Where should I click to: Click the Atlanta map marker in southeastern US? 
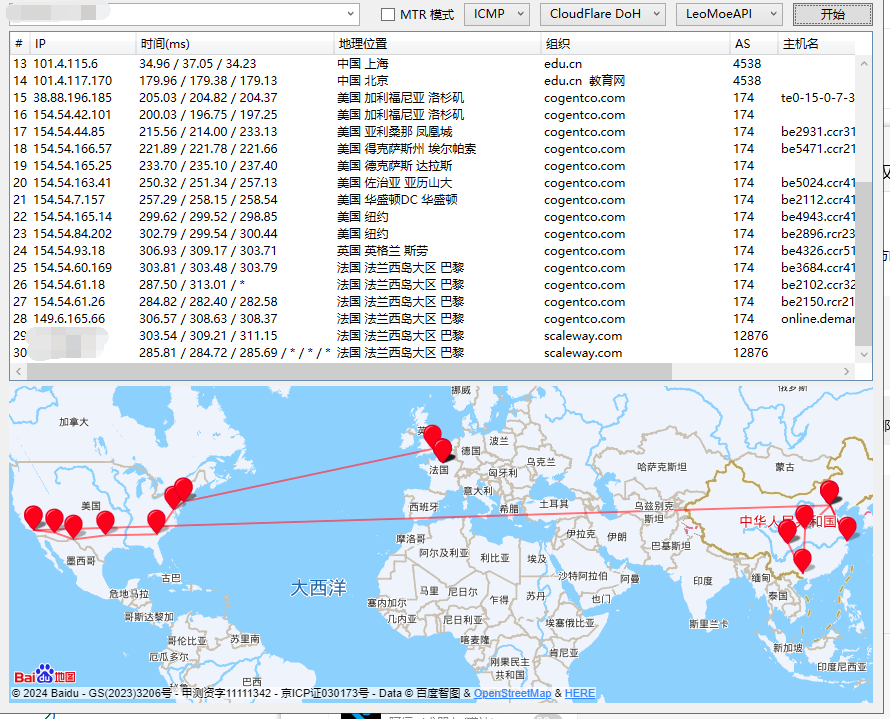[x=156, y=520]
